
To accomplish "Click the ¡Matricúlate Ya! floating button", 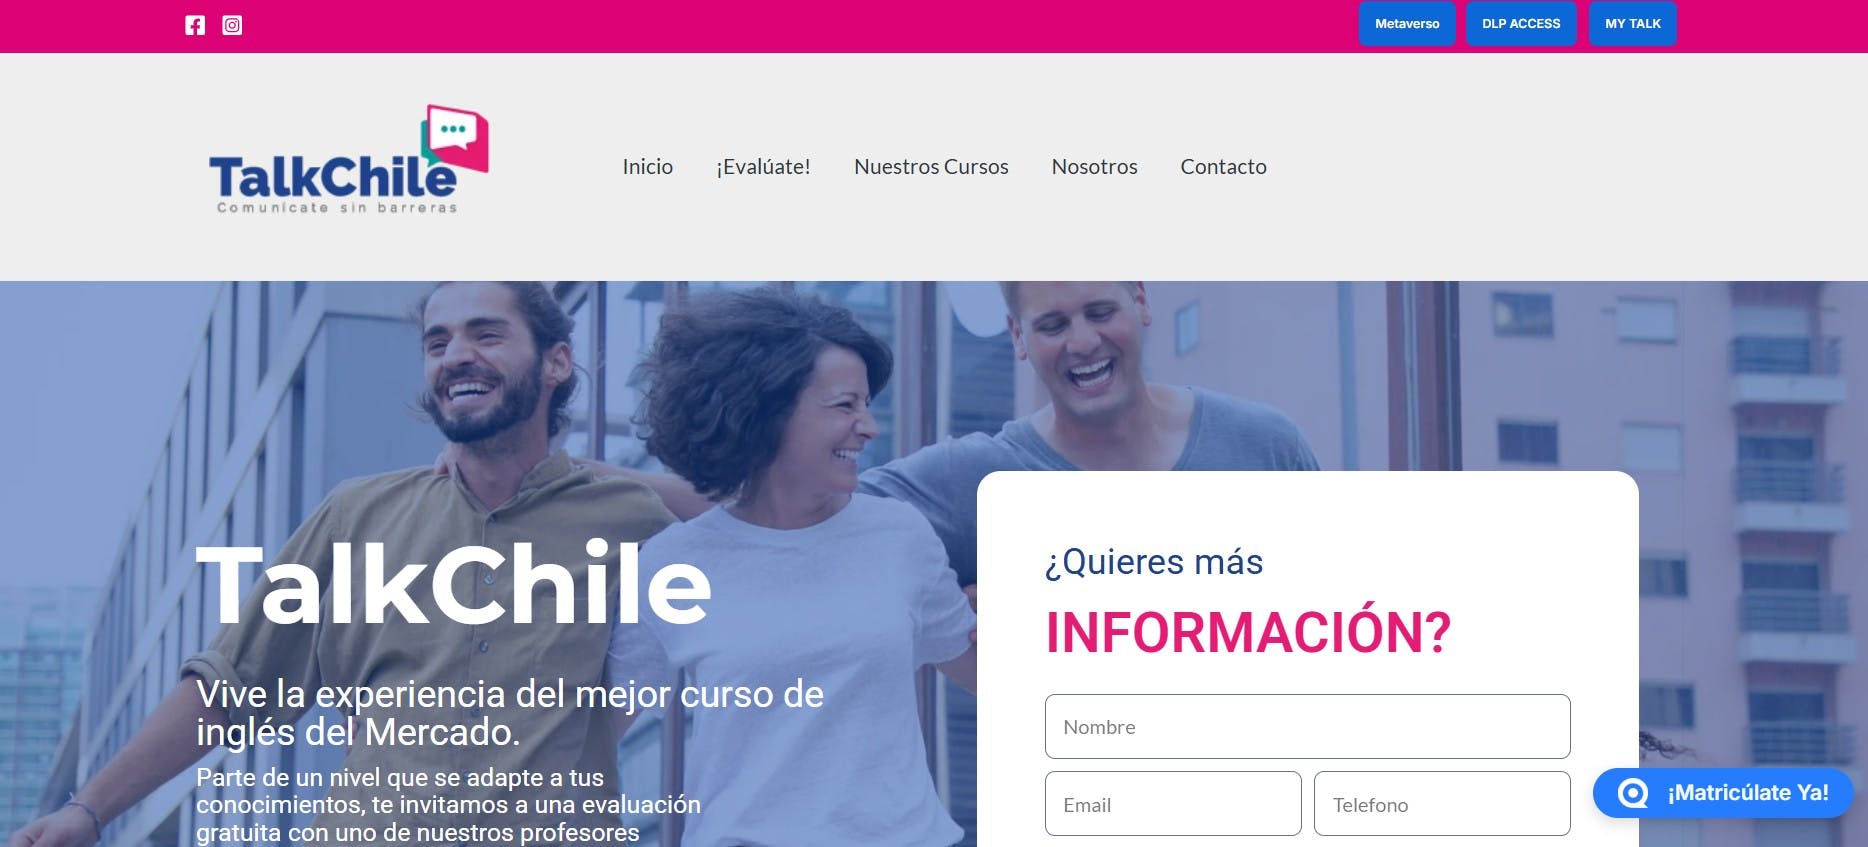I will click(1722, 793).
